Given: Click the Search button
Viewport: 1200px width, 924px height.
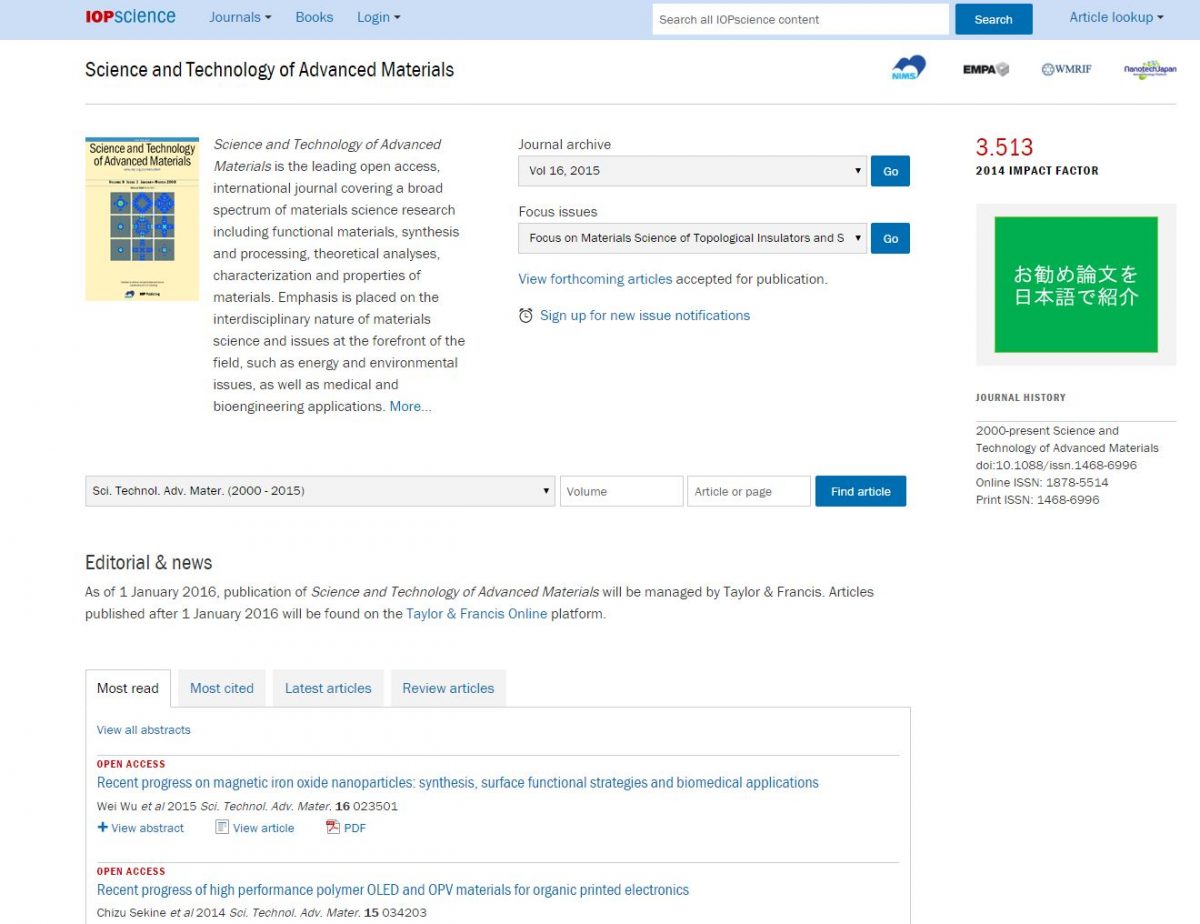Looking at the screenshot, I should coord(993,19).
